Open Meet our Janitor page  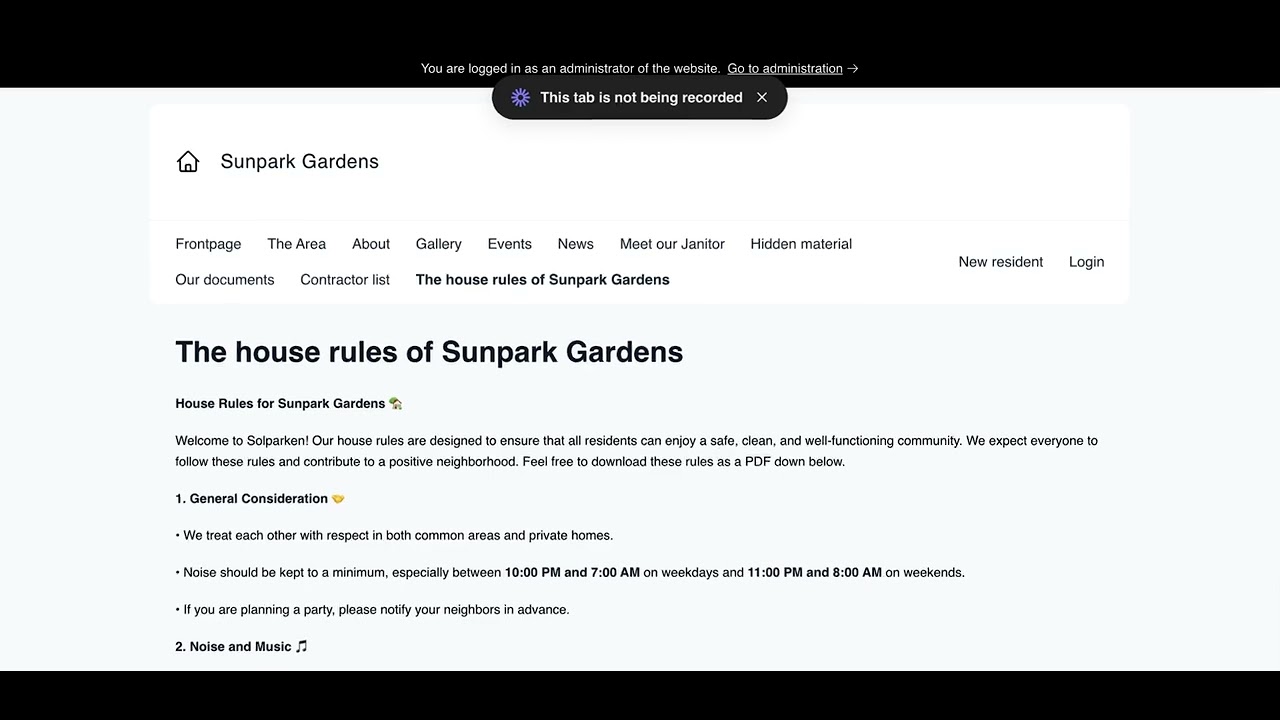[672, 244]
